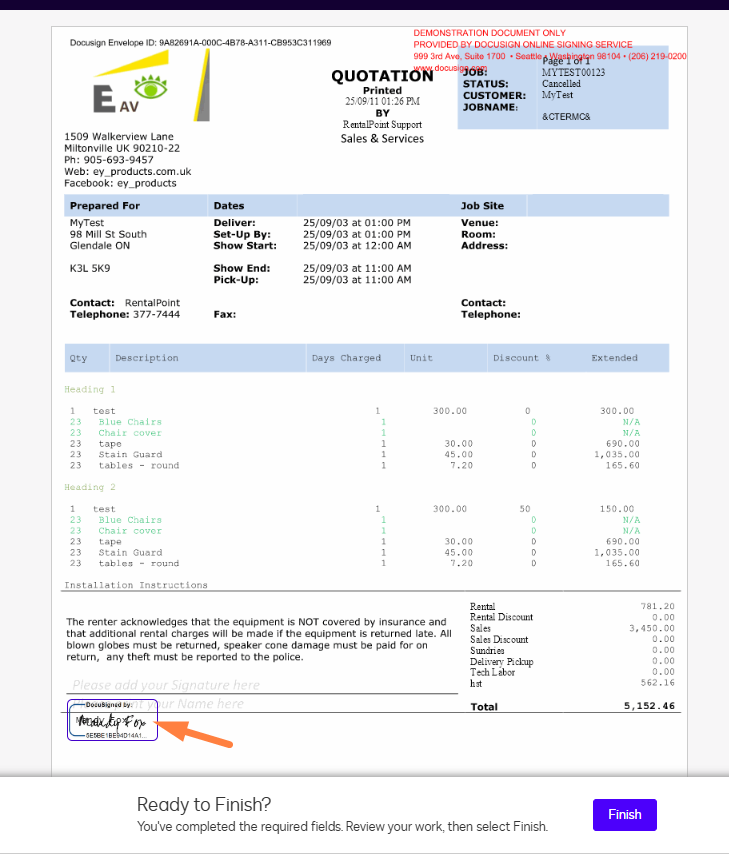Click the 'Job Site' header
Viewport: 729px width, 863px height.
[482, 205]
